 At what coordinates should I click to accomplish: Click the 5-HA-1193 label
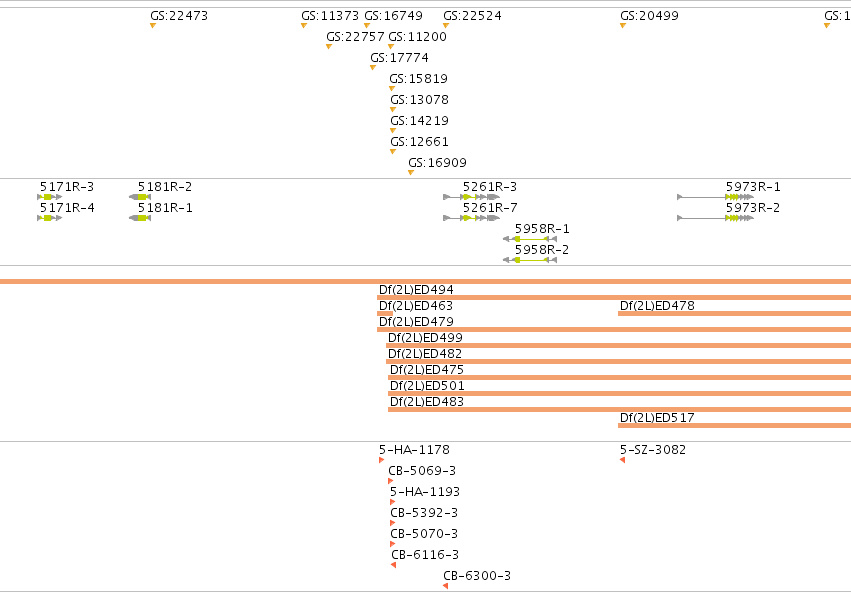click(x=425, y=492)
